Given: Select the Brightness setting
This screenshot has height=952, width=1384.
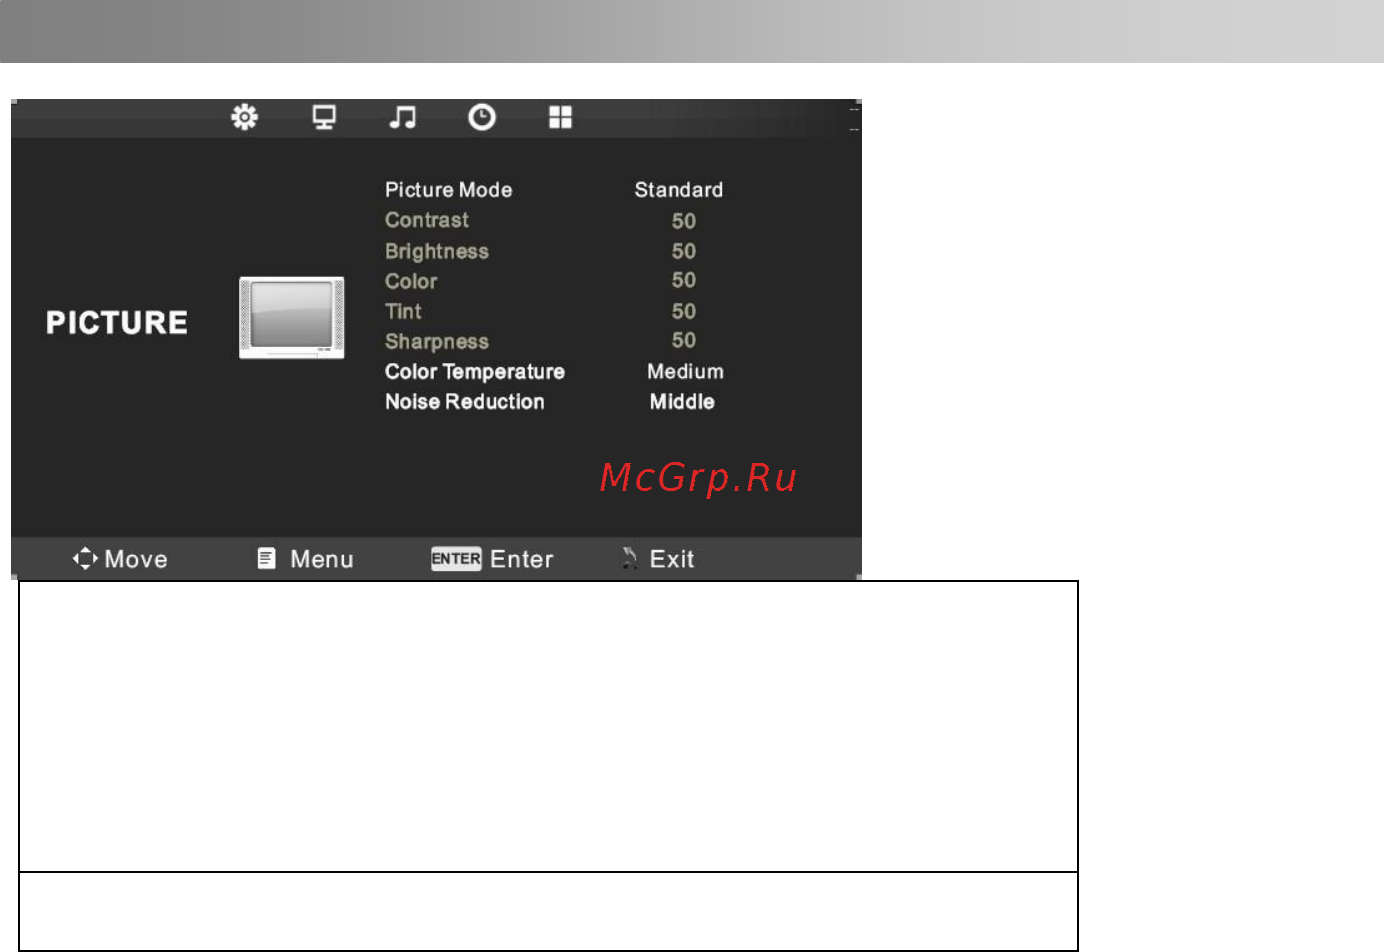Looking at the screenshot, I should click(x=437, y=251).
